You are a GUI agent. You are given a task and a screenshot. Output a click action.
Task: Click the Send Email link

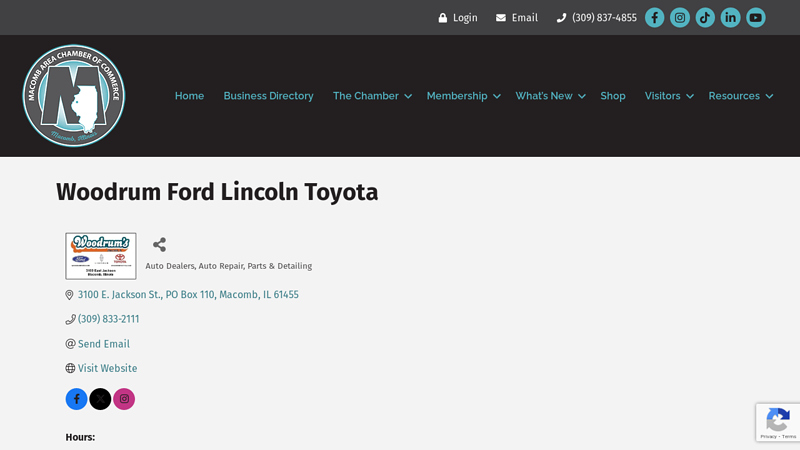[104, 344]
